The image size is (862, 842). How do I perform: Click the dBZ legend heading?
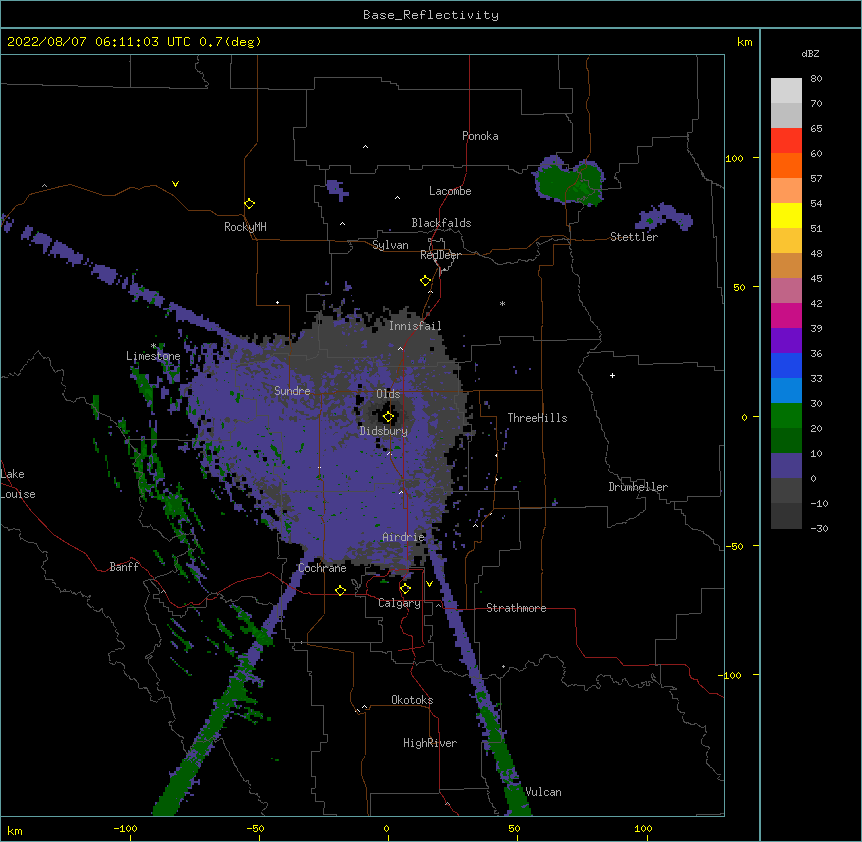point(810,54)
